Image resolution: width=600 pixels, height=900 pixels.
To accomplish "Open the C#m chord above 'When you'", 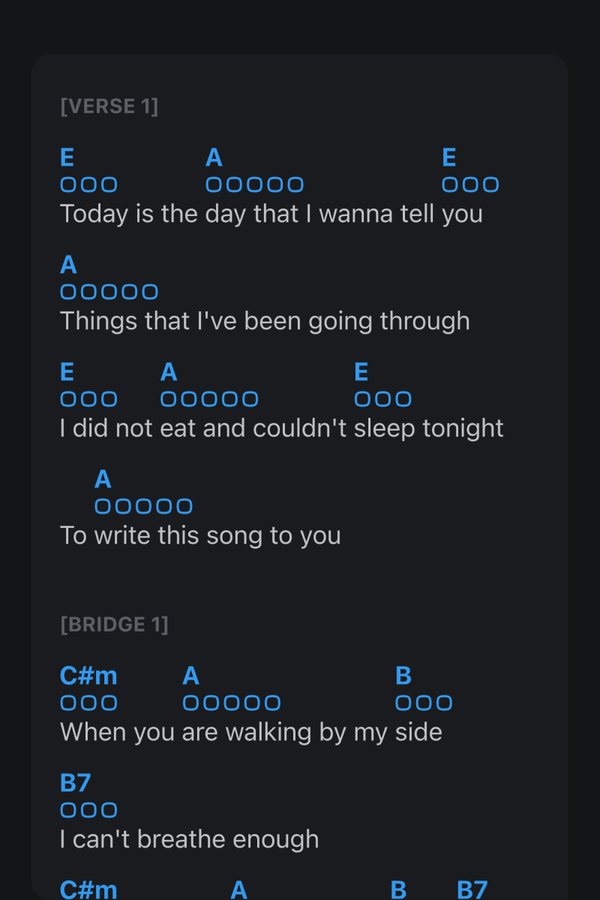I will (x=88, y=676).
